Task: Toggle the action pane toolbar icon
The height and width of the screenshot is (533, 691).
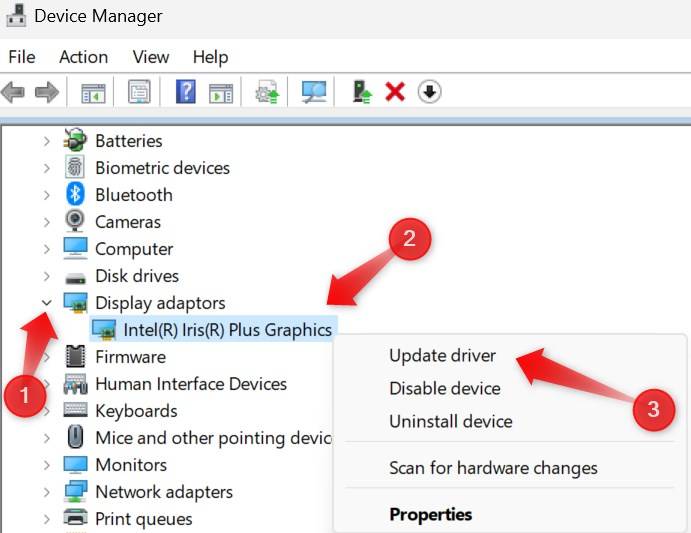Action: click(x=221, y=93)
